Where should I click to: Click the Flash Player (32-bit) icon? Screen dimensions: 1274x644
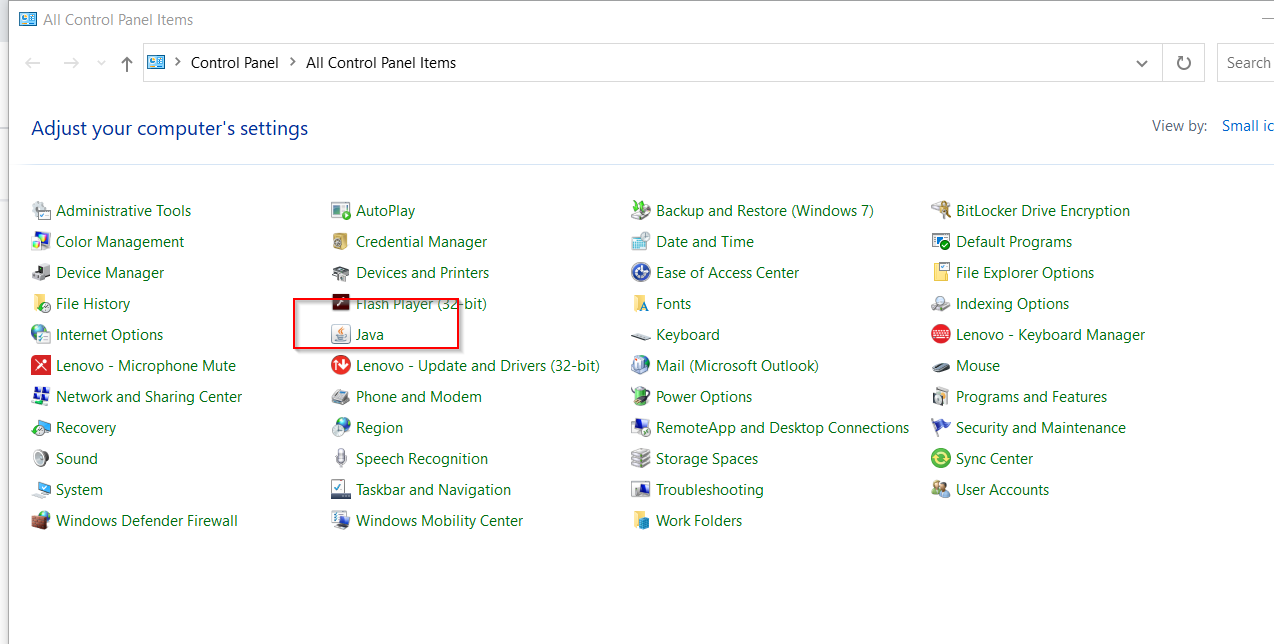341,304
